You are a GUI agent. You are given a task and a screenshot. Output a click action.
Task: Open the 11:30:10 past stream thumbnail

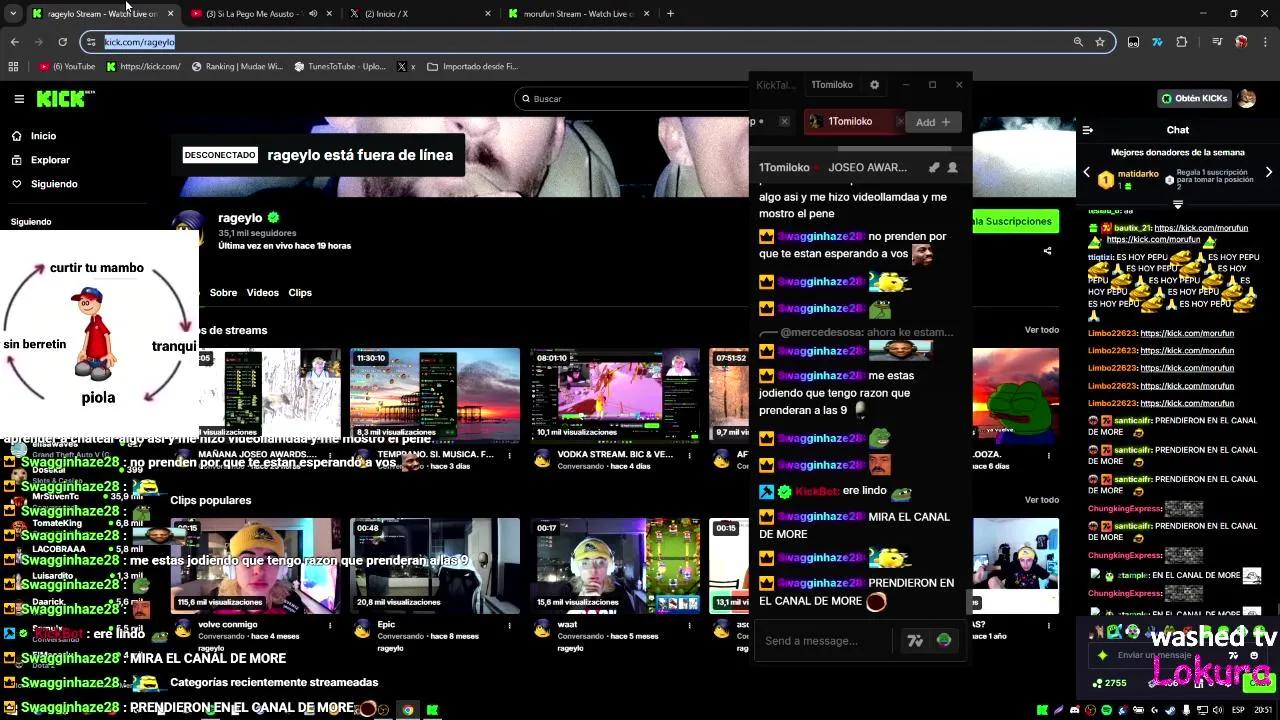pos(435,394)
